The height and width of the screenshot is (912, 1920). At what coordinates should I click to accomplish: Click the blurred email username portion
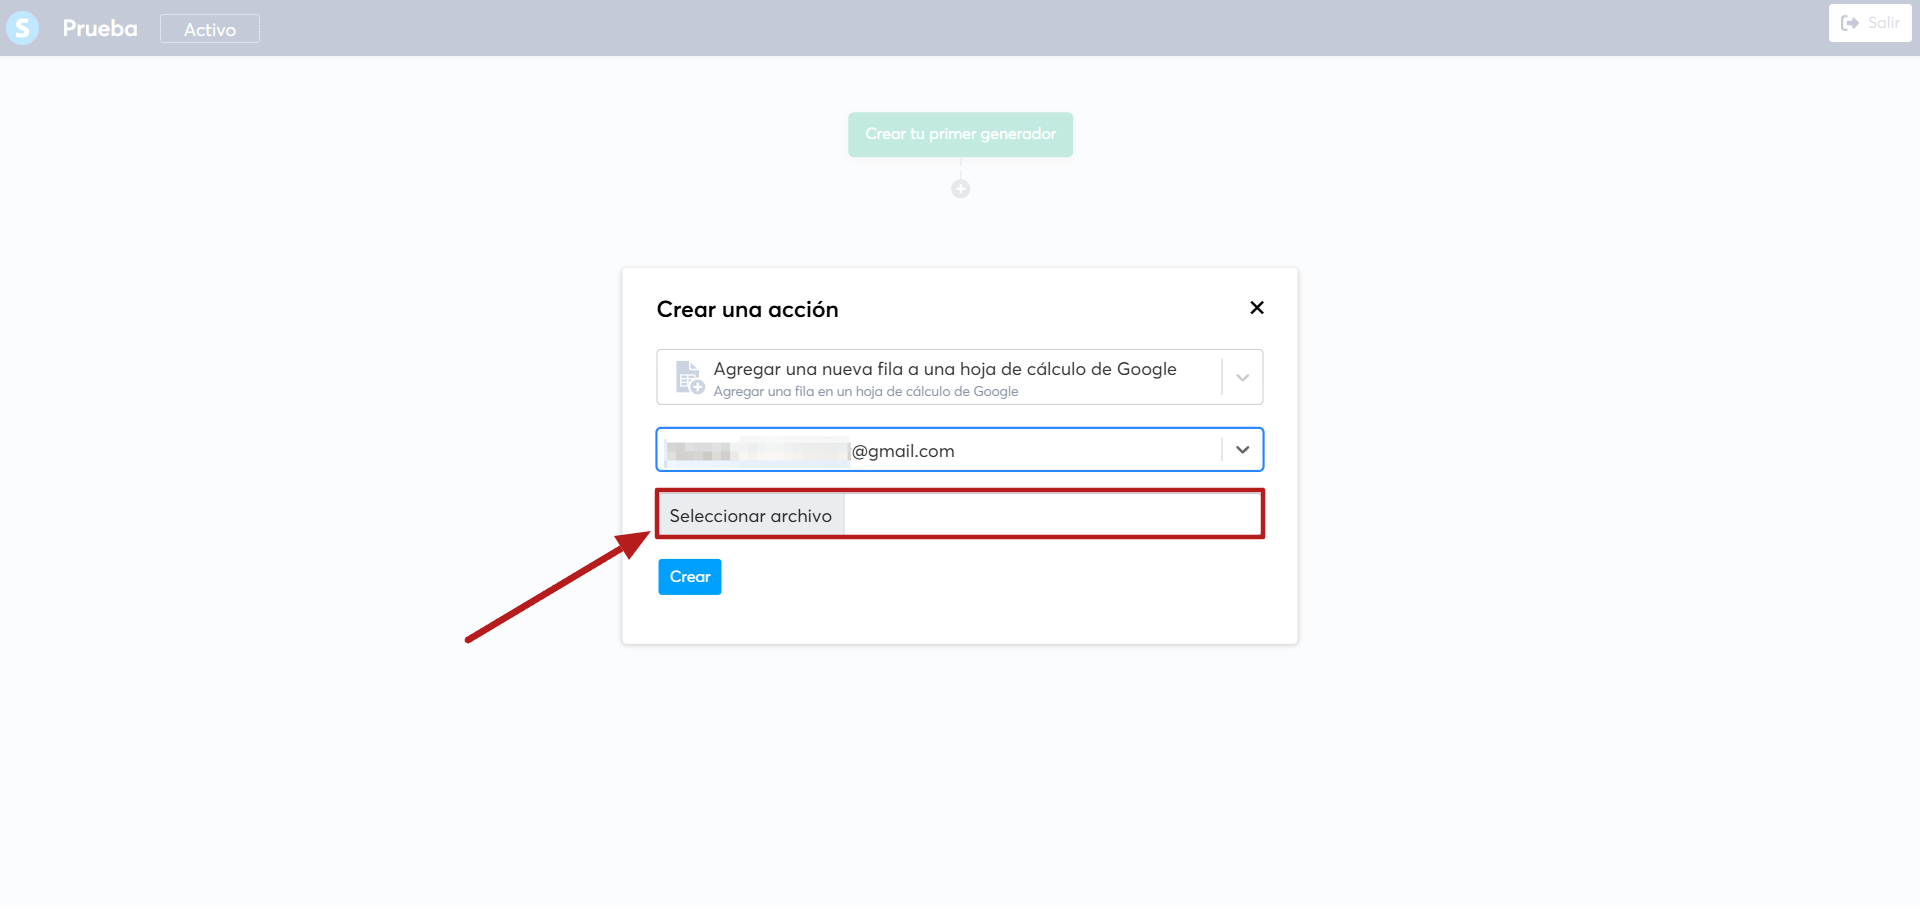[x=757, y=451]
